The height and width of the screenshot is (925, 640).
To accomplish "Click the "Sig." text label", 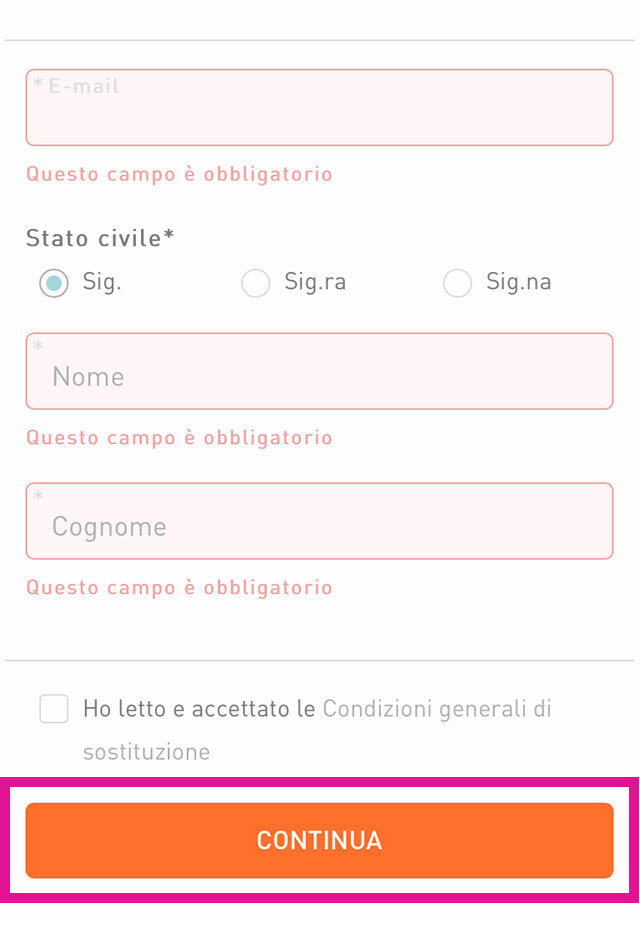I will pyautogui.click(x=102, y=282).
